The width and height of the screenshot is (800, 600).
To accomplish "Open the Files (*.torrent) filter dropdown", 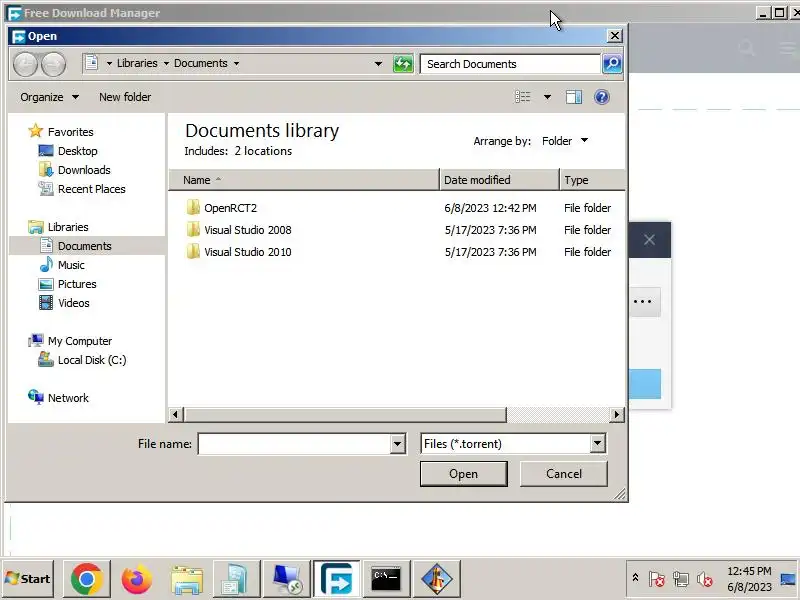I will (597, 444).
